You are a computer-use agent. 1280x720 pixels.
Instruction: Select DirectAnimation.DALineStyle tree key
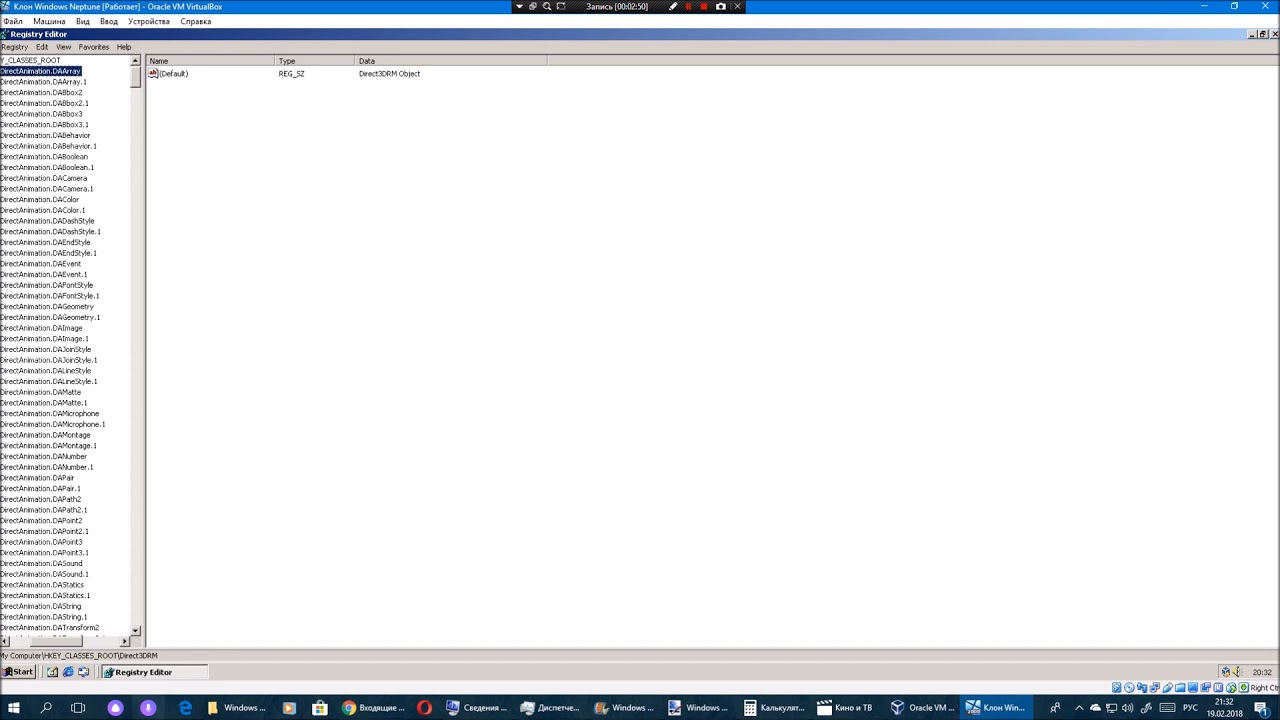(45, 371)
